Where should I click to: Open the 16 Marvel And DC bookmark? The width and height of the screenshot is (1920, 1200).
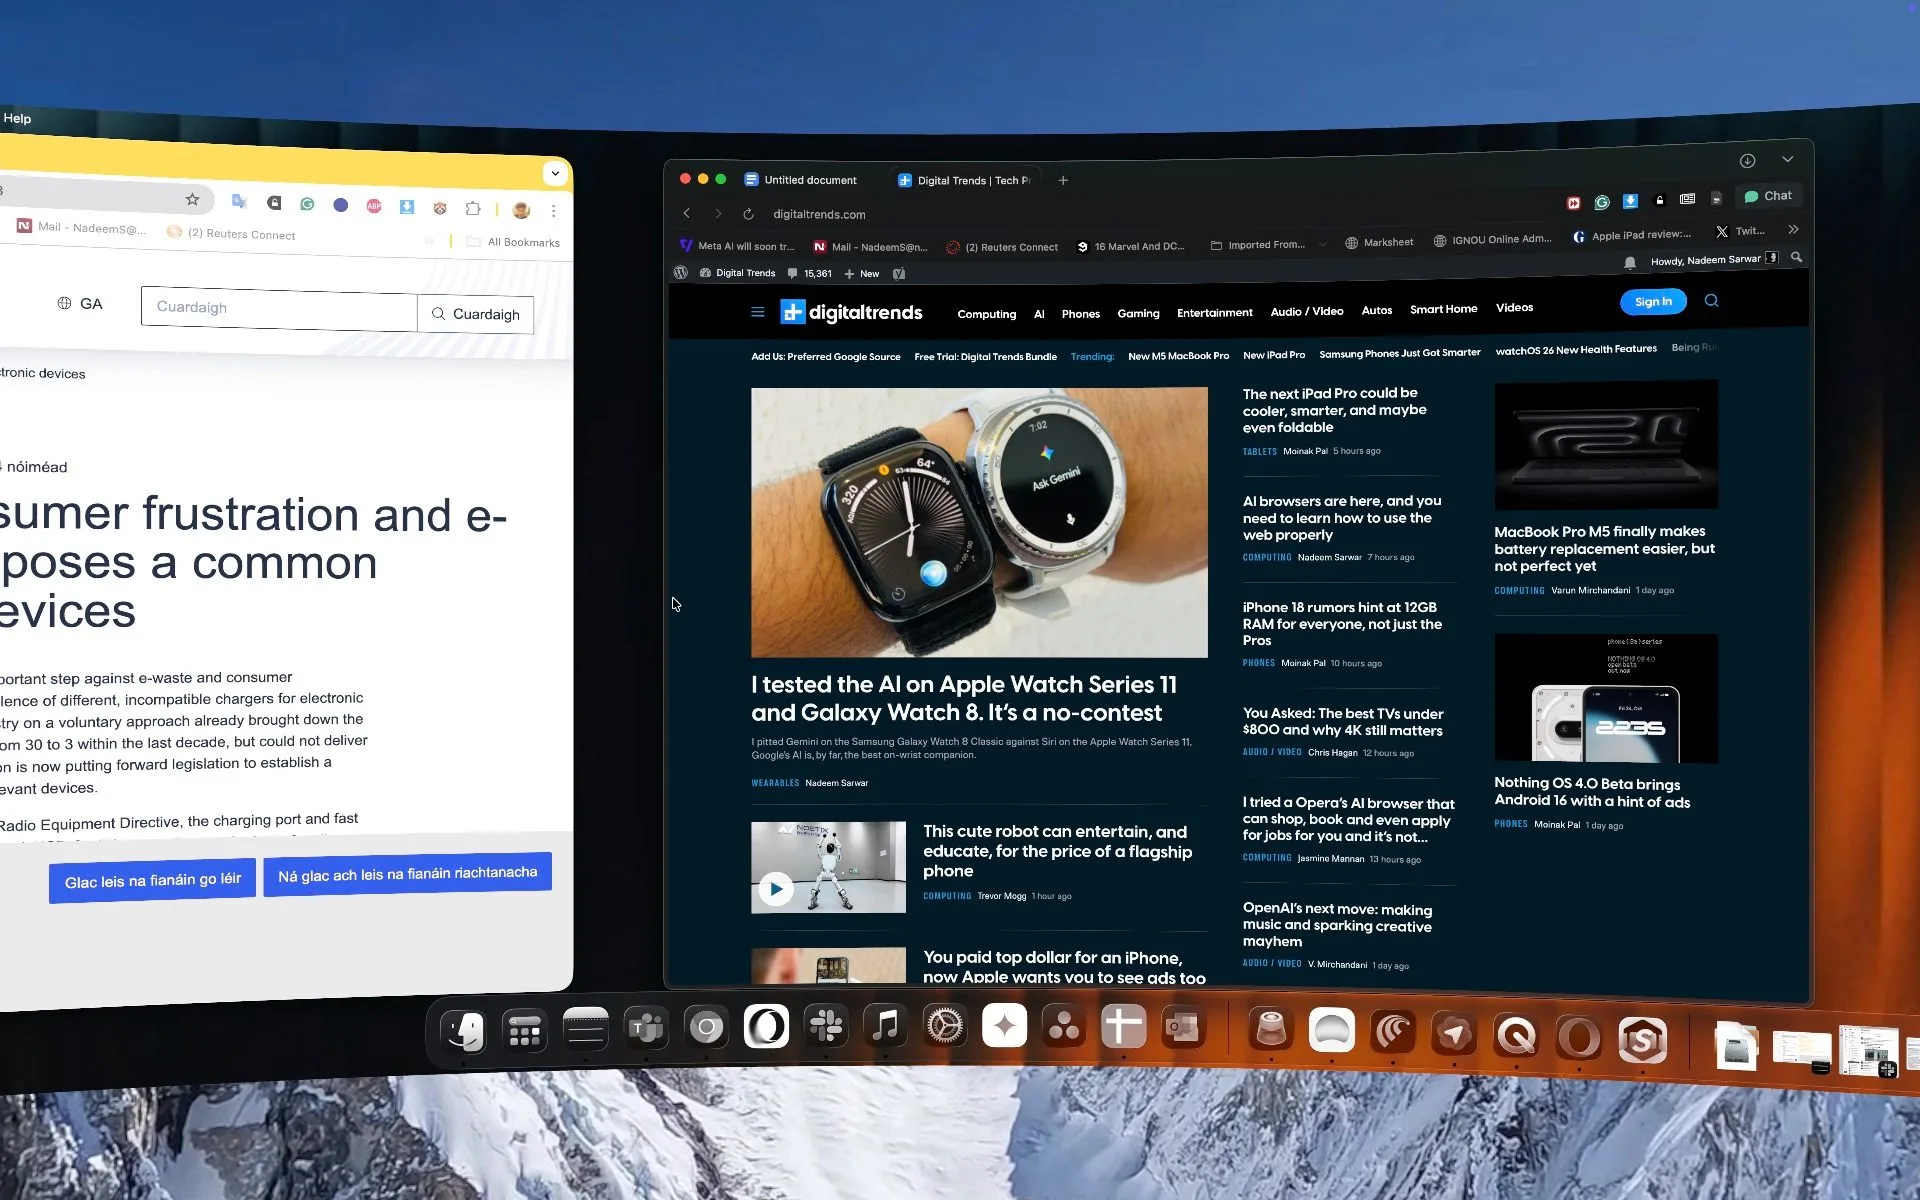pos(1130,246)
